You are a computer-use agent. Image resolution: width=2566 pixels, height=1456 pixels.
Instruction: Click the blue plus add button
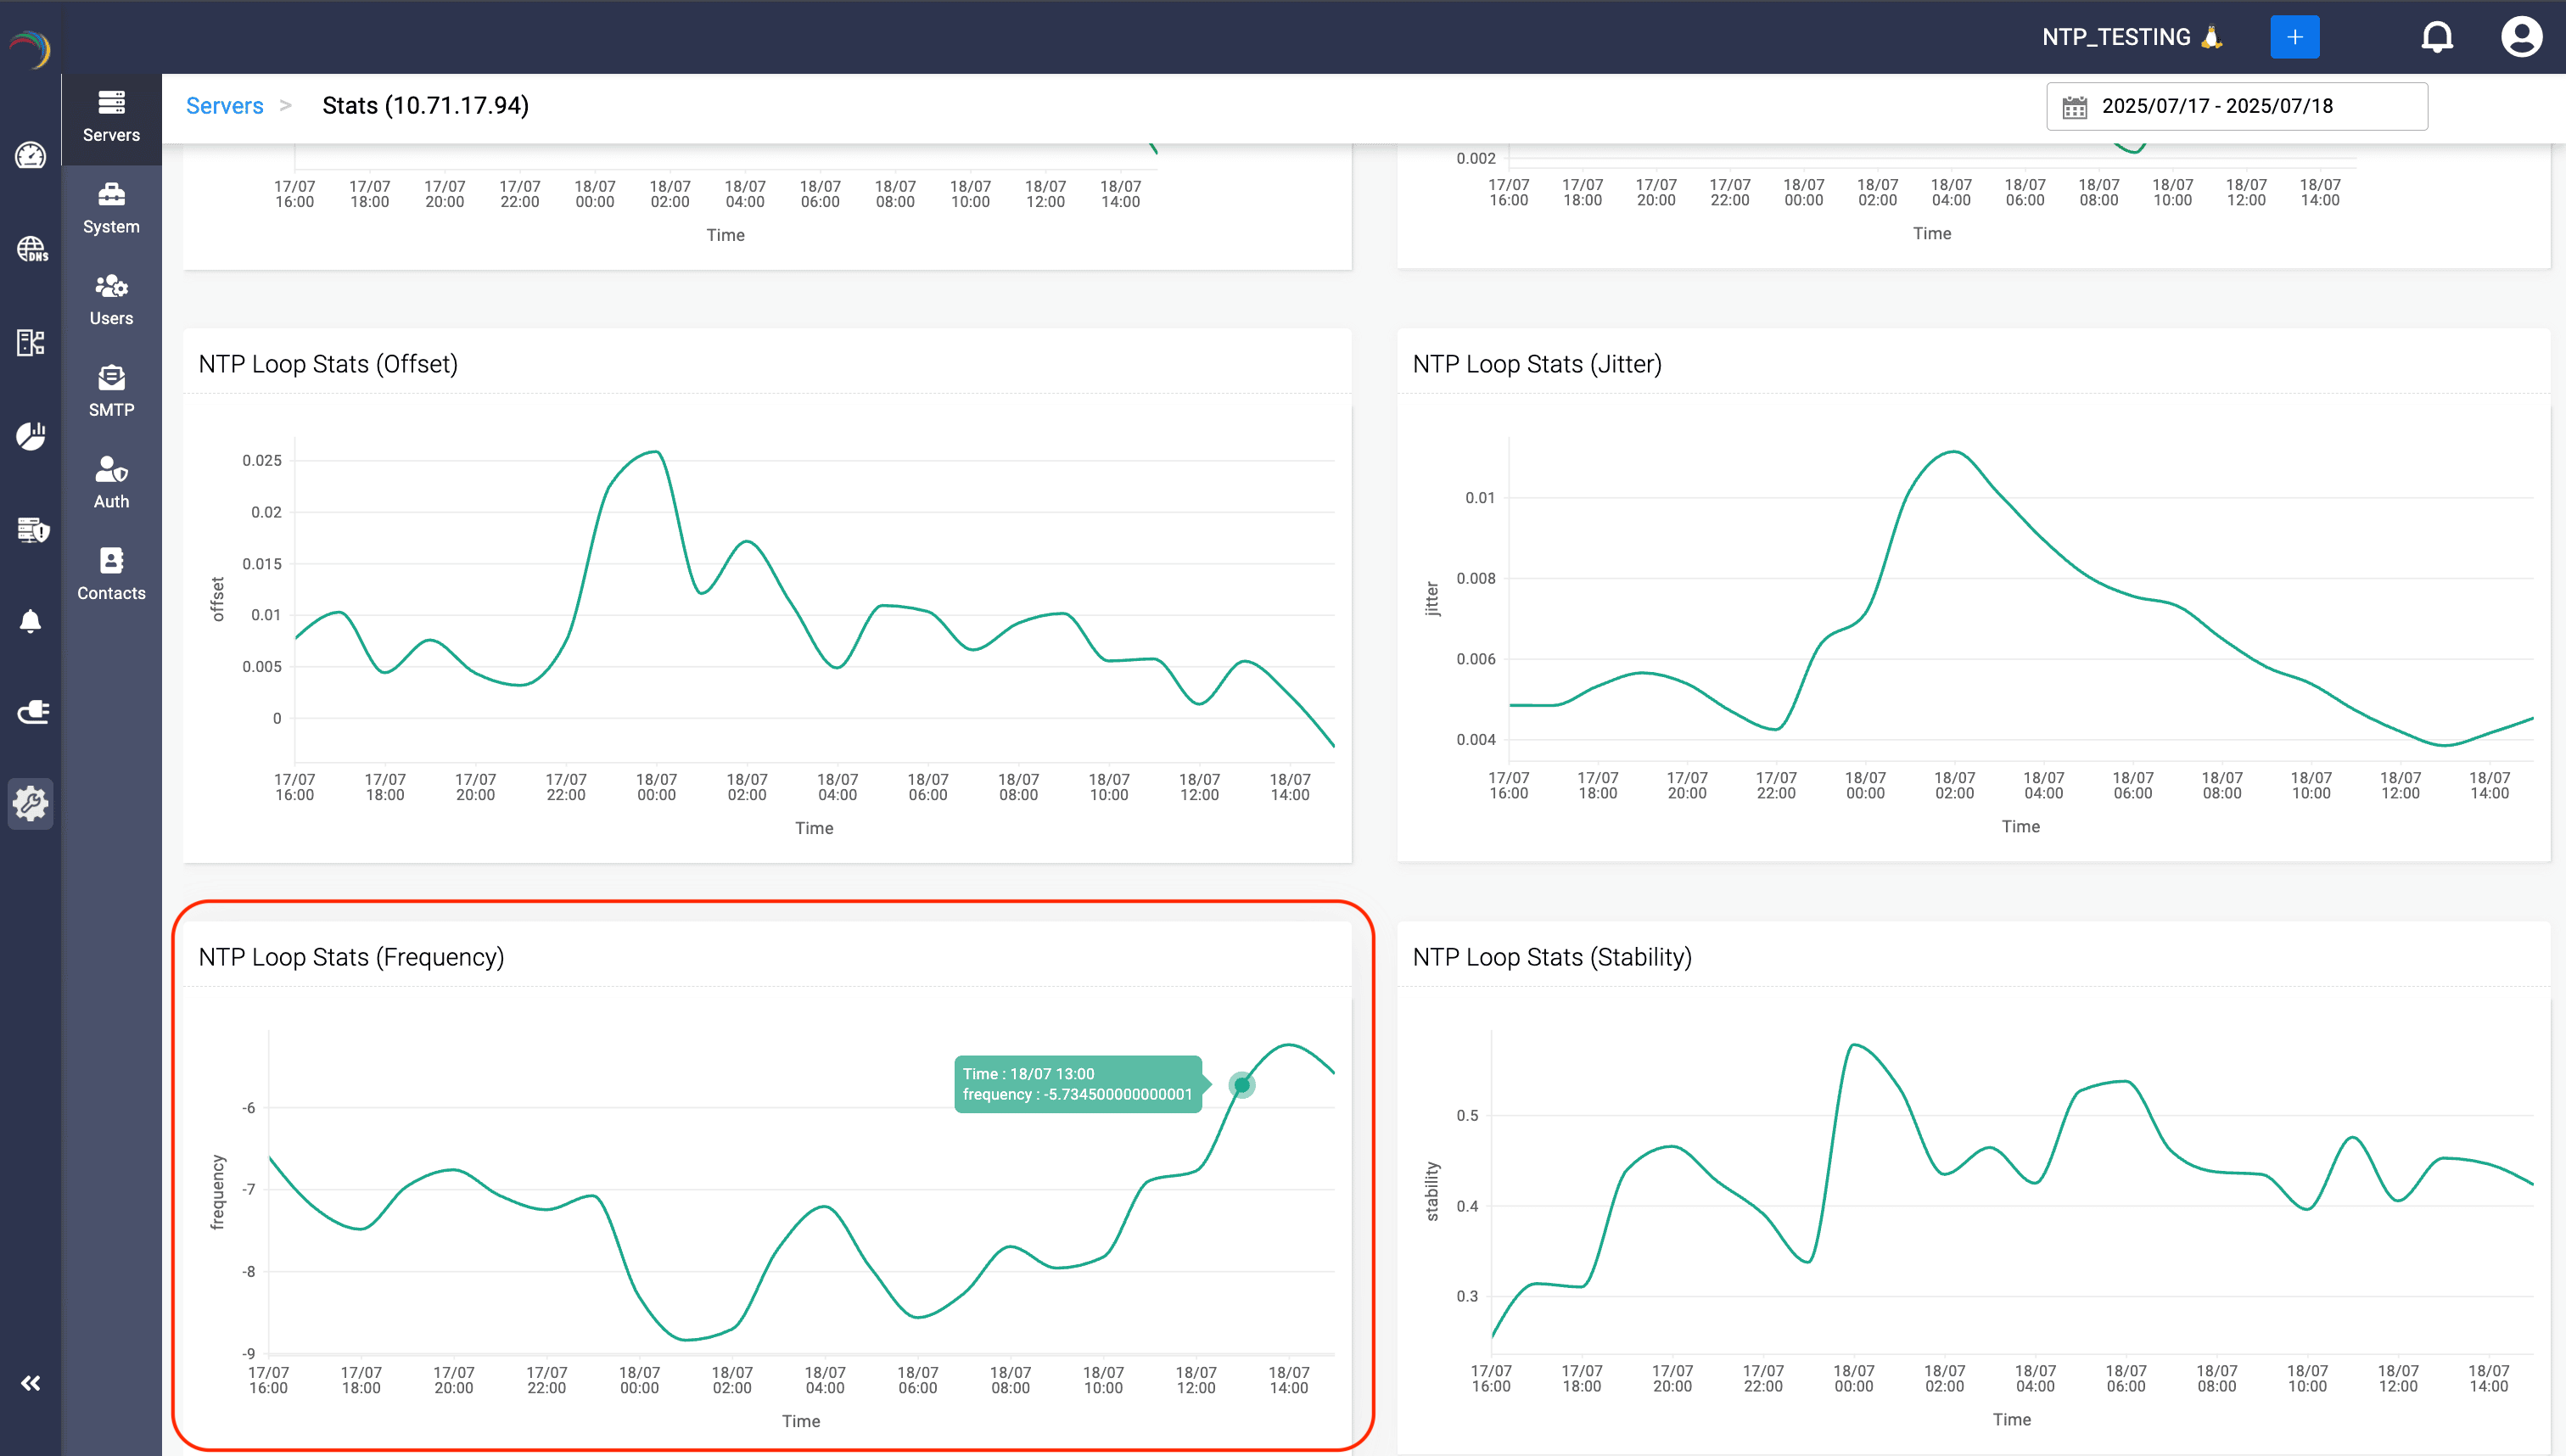(2294, 37)
